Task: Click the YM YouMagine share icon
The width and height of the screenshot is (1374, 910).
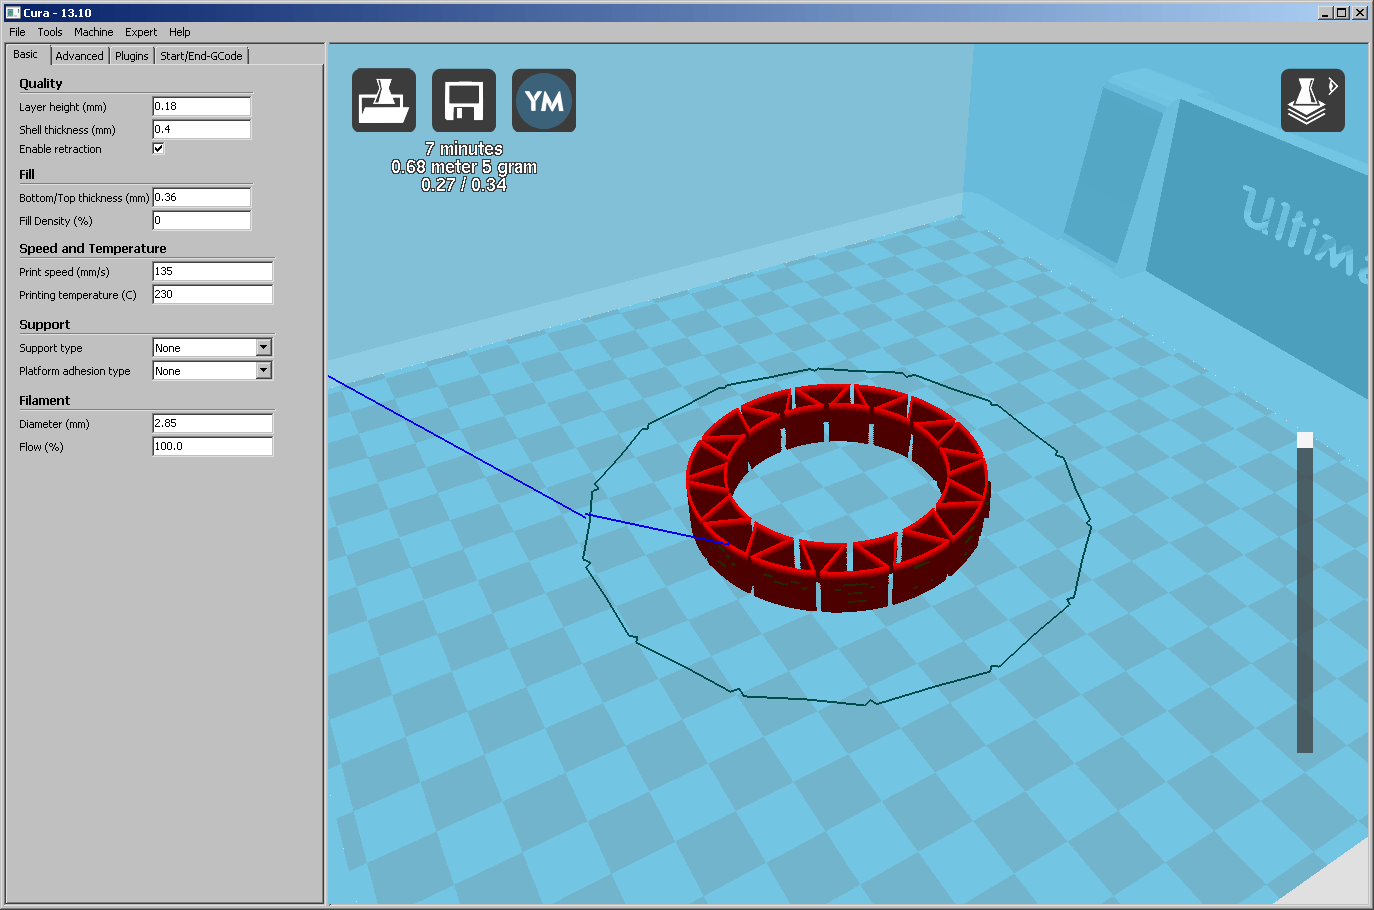Action: click(544, 100)
